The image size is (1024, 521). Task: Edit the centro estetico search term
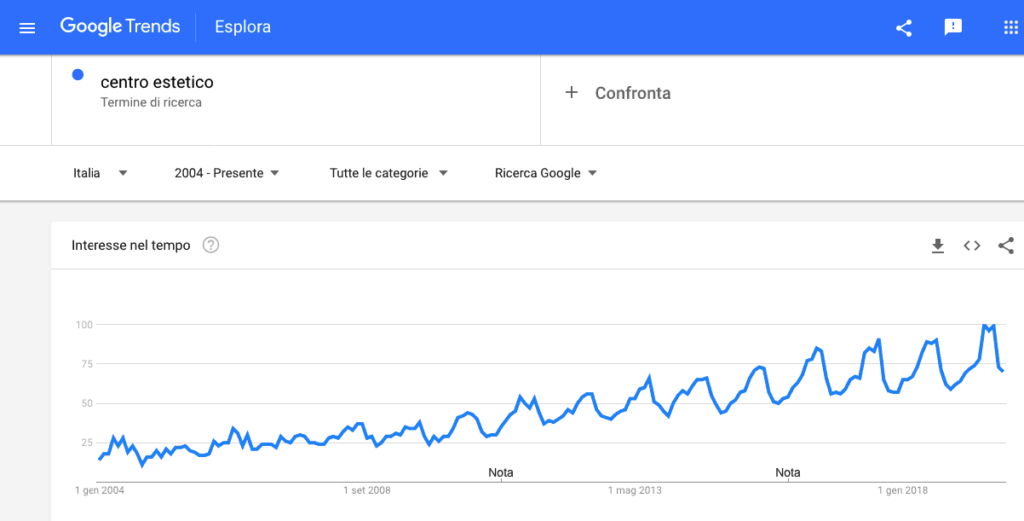[x=157, y=82]
